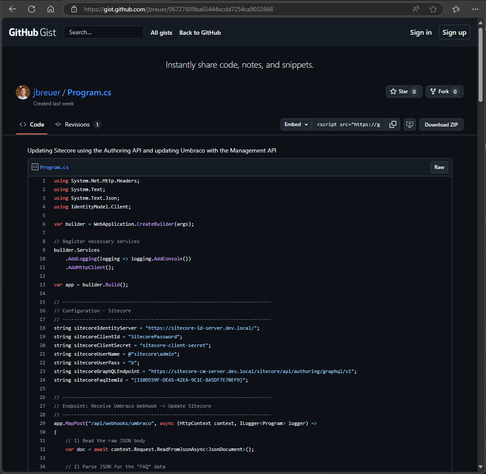
Task: Open browser settings ellipsis menu
Action: click(475, 9)
